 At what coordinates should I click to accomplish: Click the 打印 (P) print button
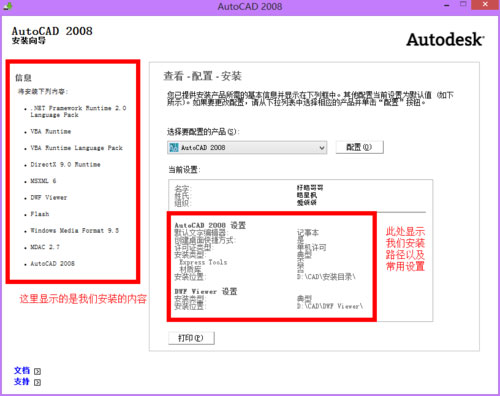point(191,338)
